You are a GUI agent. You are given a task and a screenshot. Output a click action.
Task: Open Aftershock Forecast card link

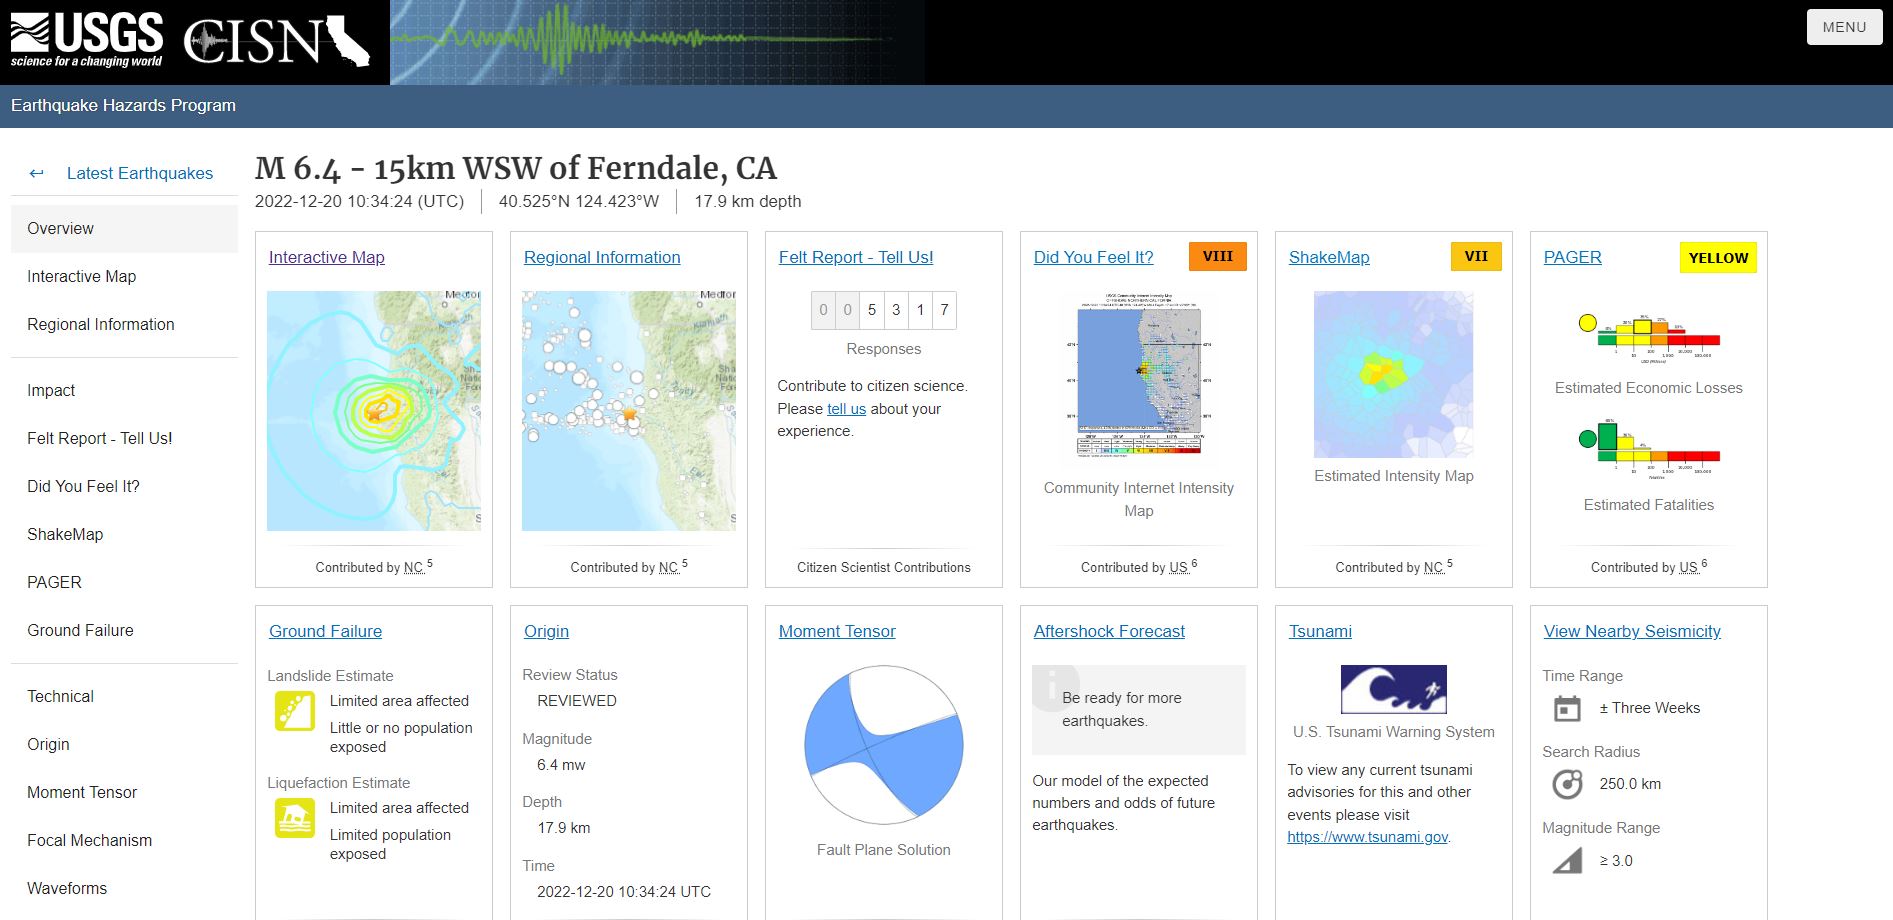click(1109, 631)
